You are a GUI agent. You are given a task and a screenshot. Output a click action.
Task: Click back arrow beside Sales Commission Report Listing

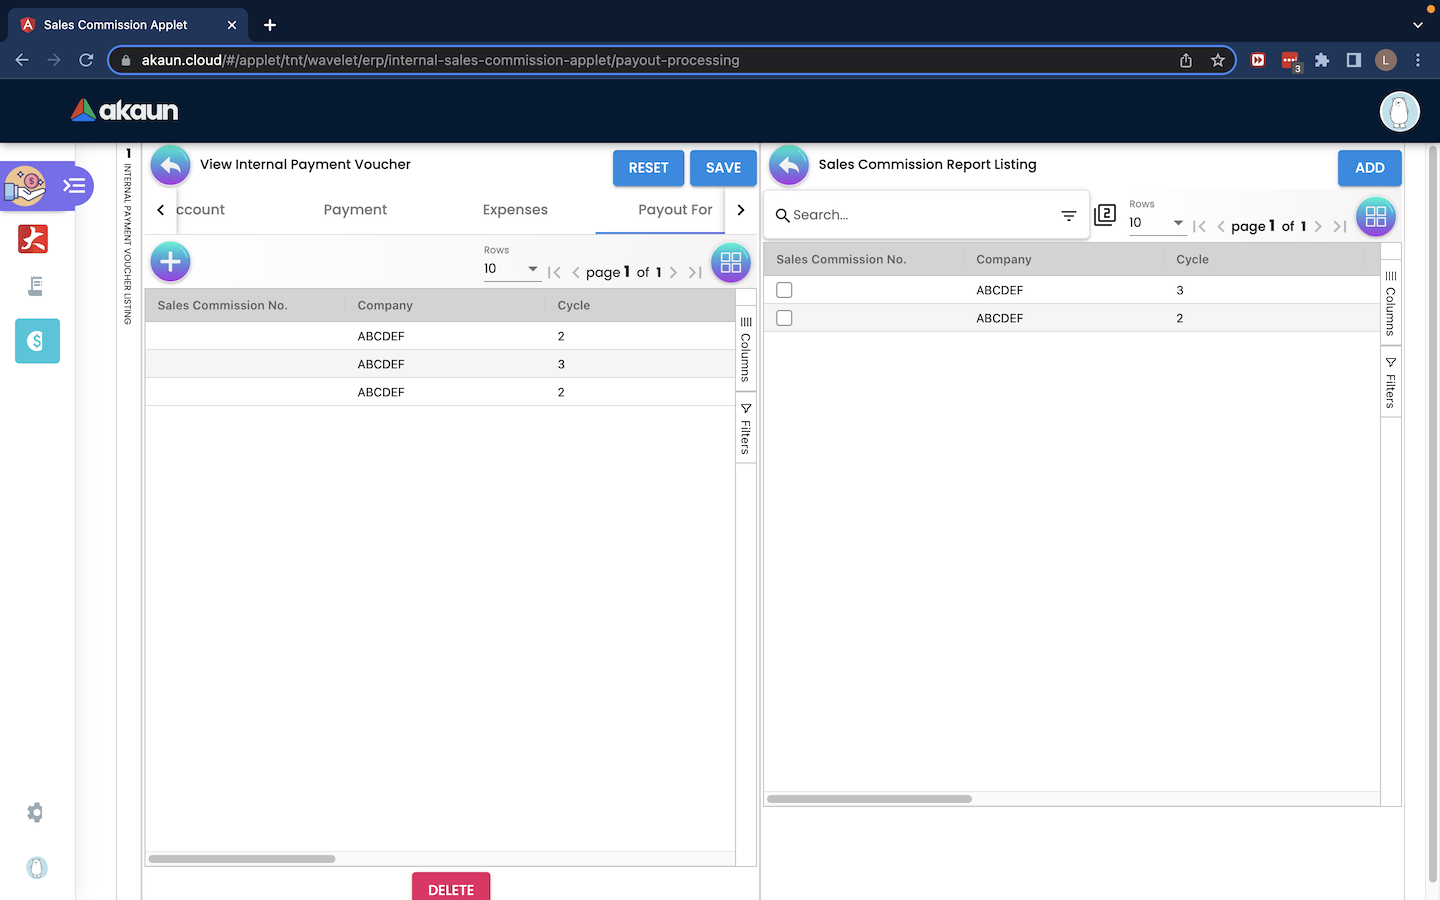pos(788,165)
